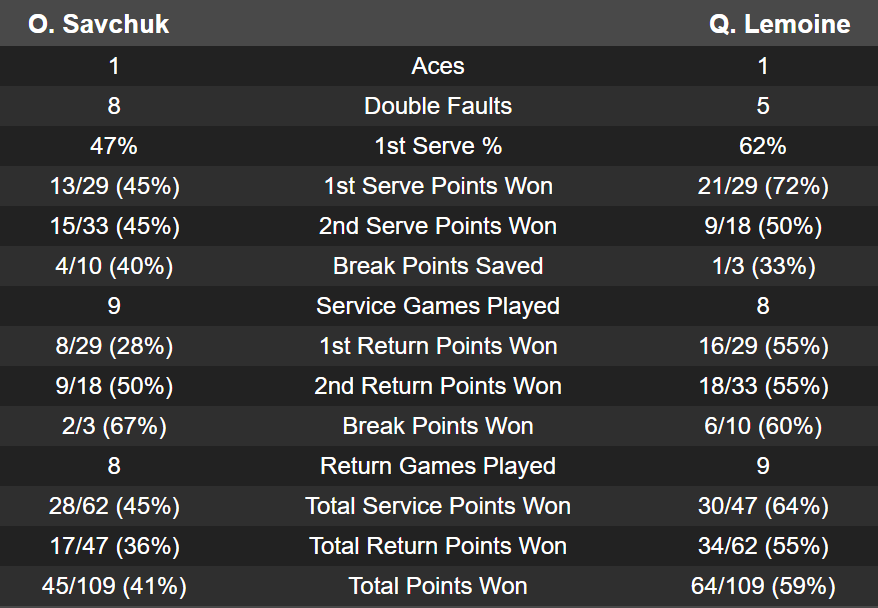
Task: Click Lemoine's 64/109 (59%) total points value
Action: click(x=763, y=586)
